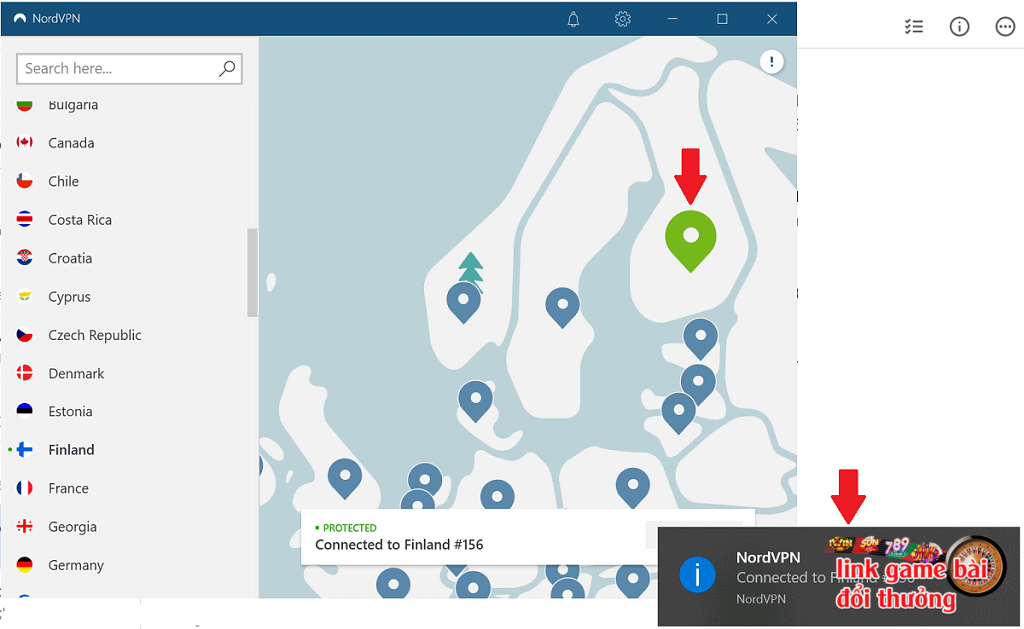The height and width of the screenshot is (629, 1024).
Task: Click the Denmark flag icon
Action: pos(25,373)
